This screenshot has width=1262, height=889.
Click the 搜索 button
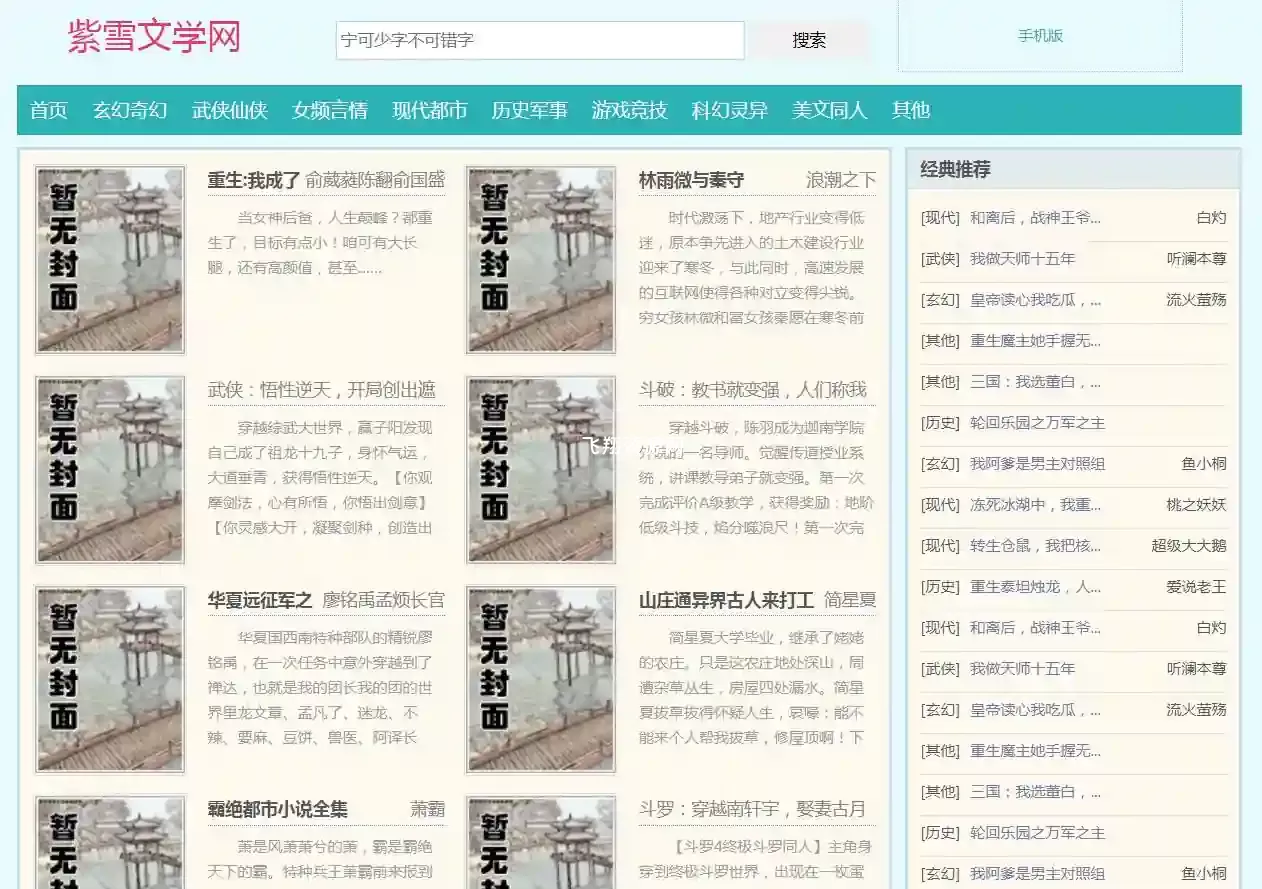[x=809, y=40]
